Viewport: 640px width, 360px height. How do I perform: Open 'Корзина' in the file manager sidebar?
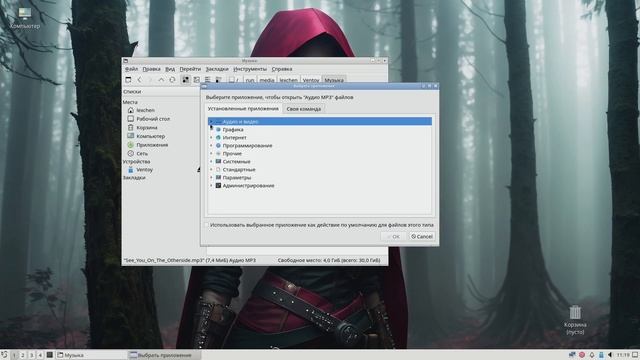[x=147, y=127]
